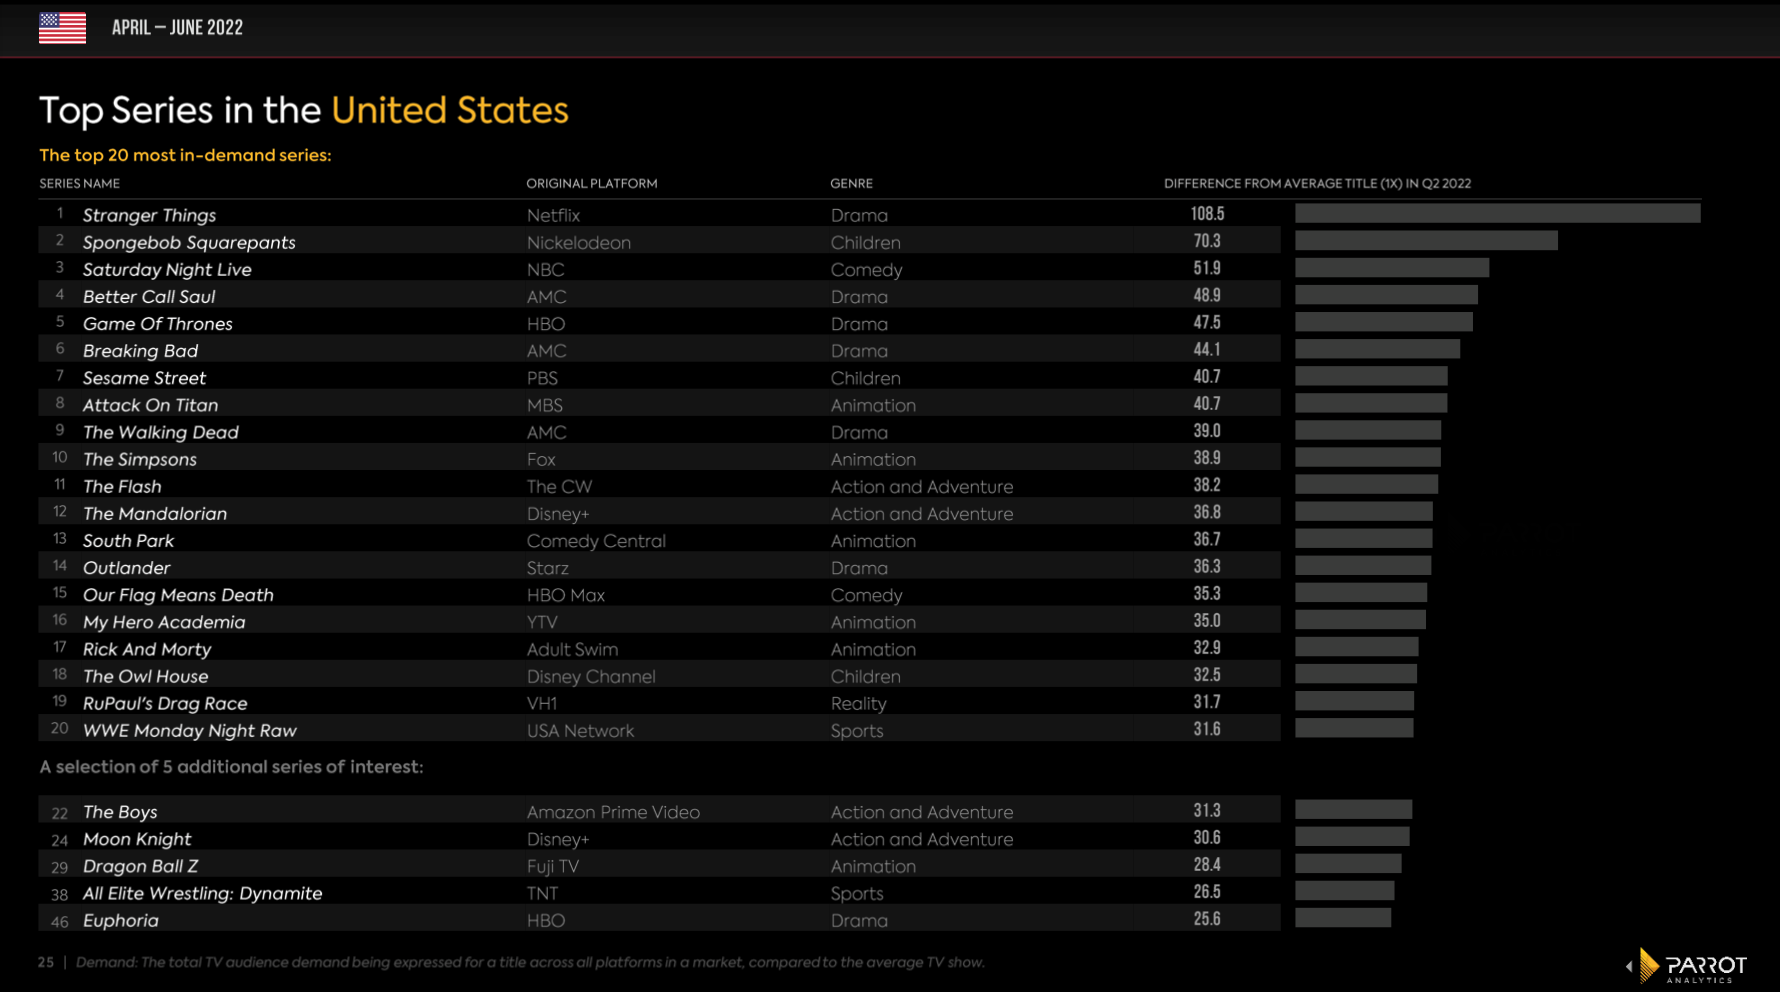1780x992 pixels.
Task: Select the Sesame Street title
Action: click(x=144, y=377)
